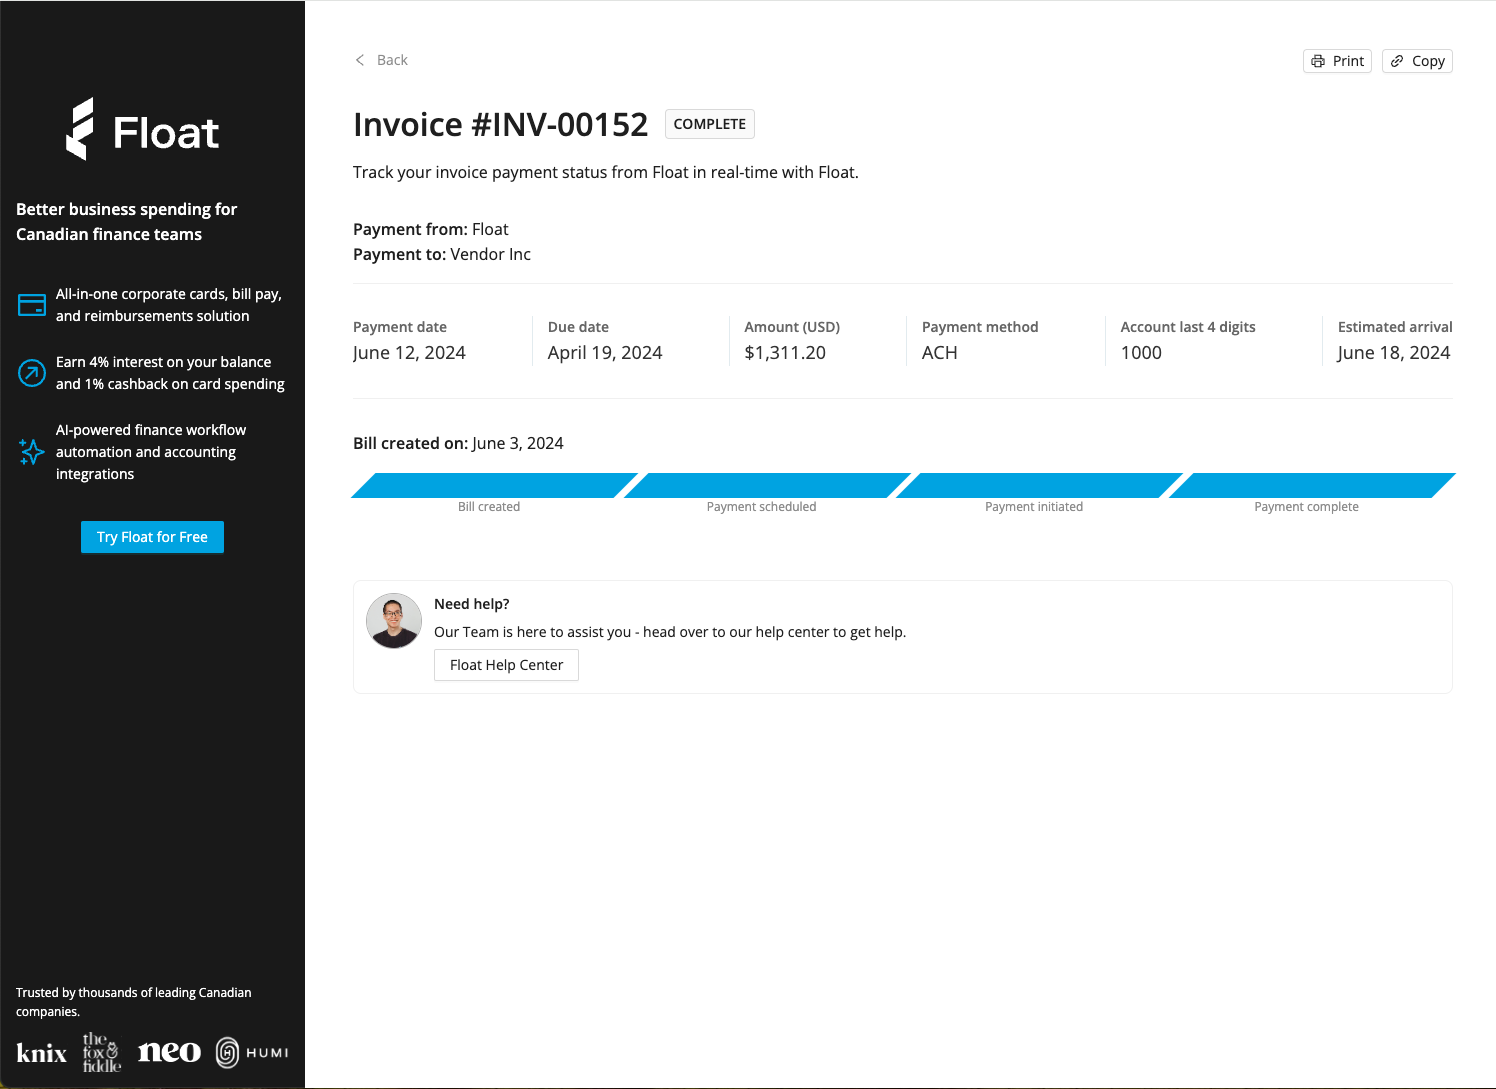Click the Better business spending tagline
1496x1089 pixels.
(127, 221)
